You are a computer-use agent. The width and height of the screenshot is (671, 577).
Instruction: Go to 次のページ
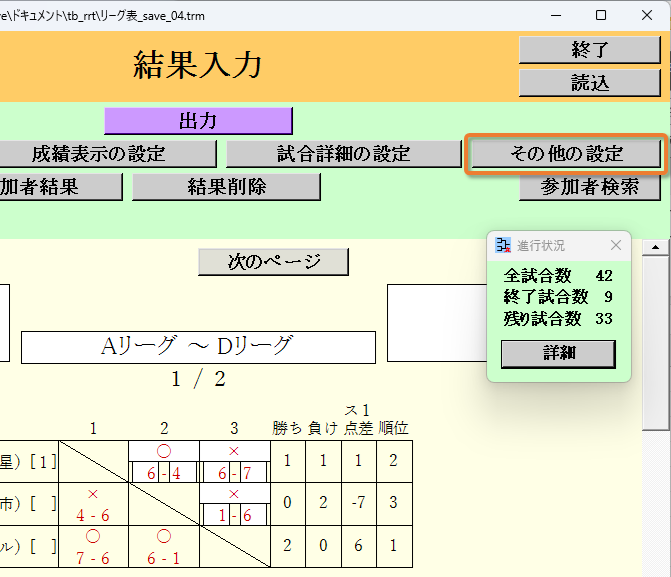pyautogui.click(x=273, y=262)
